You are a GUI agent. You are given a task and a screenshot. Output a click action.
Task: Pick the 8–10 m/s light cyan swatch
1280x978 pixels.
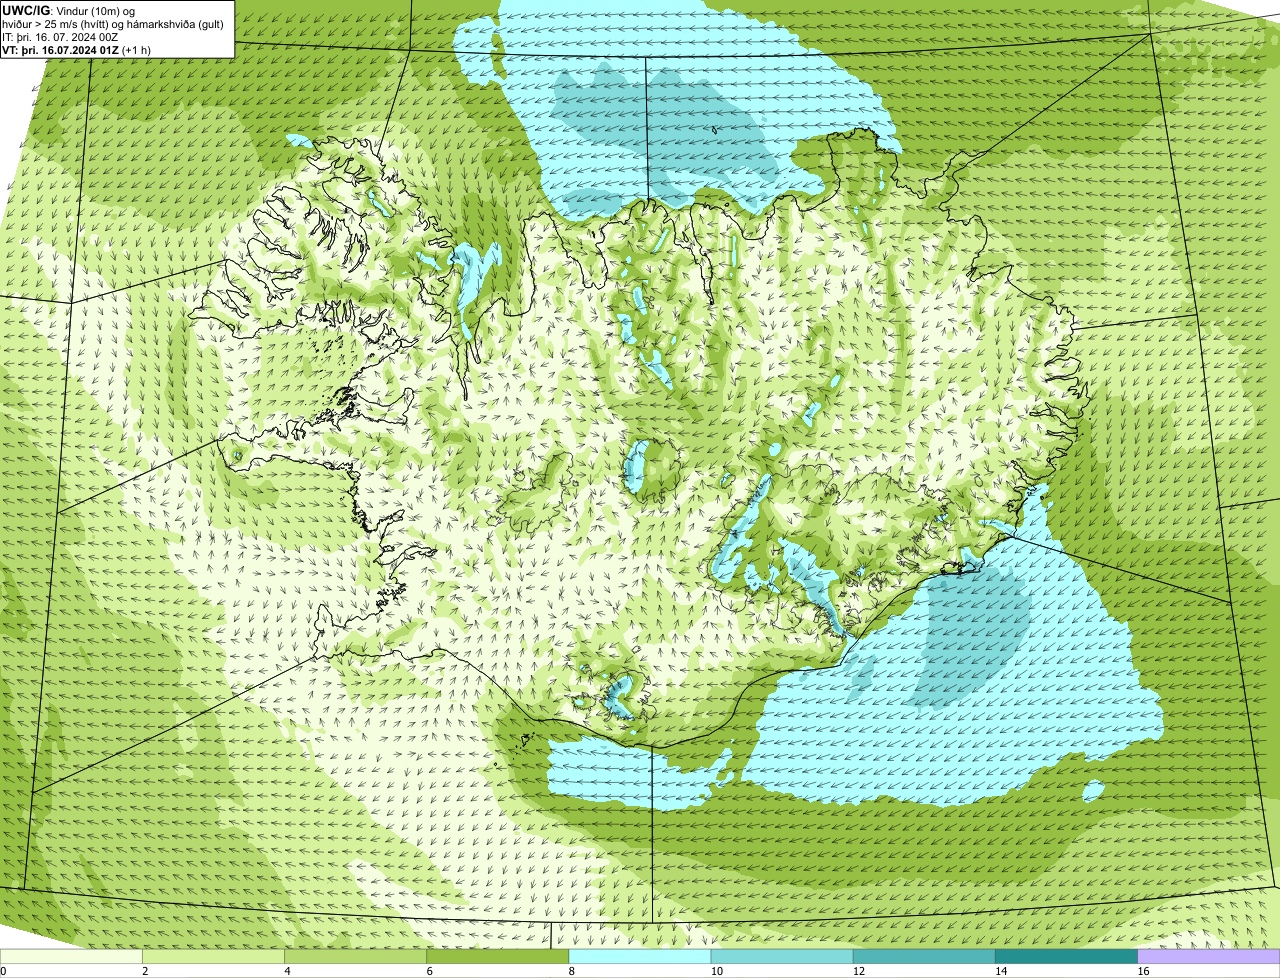640,957
